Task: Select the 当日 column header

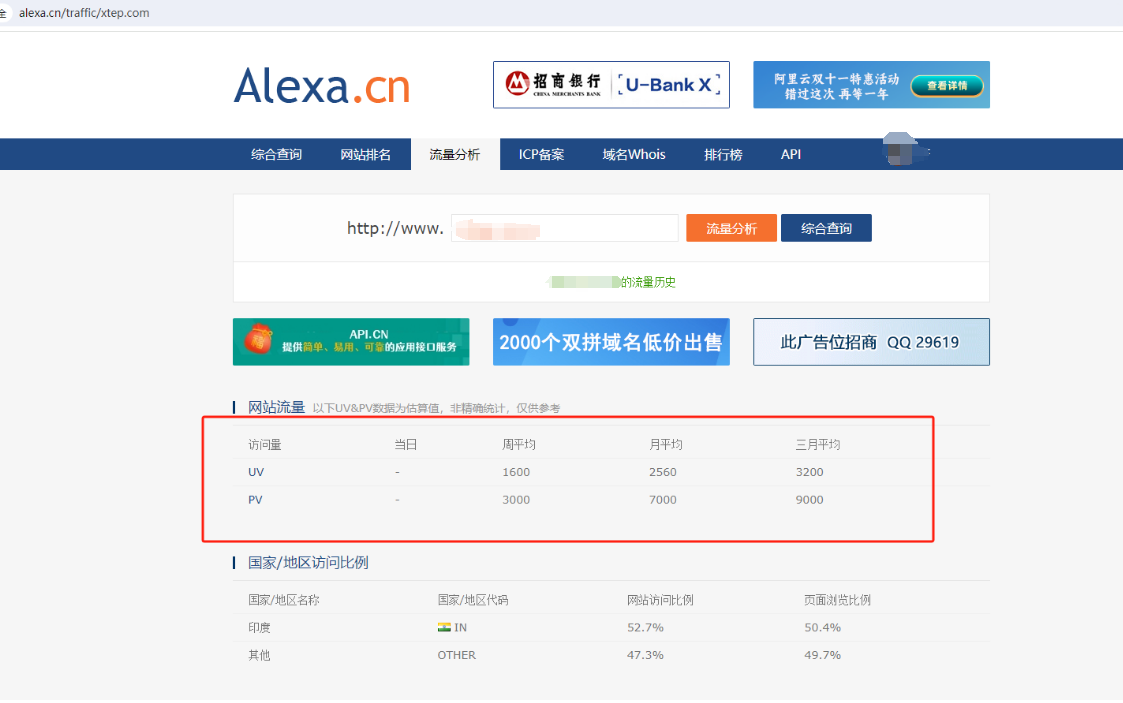Action: [x=405, y=445]
